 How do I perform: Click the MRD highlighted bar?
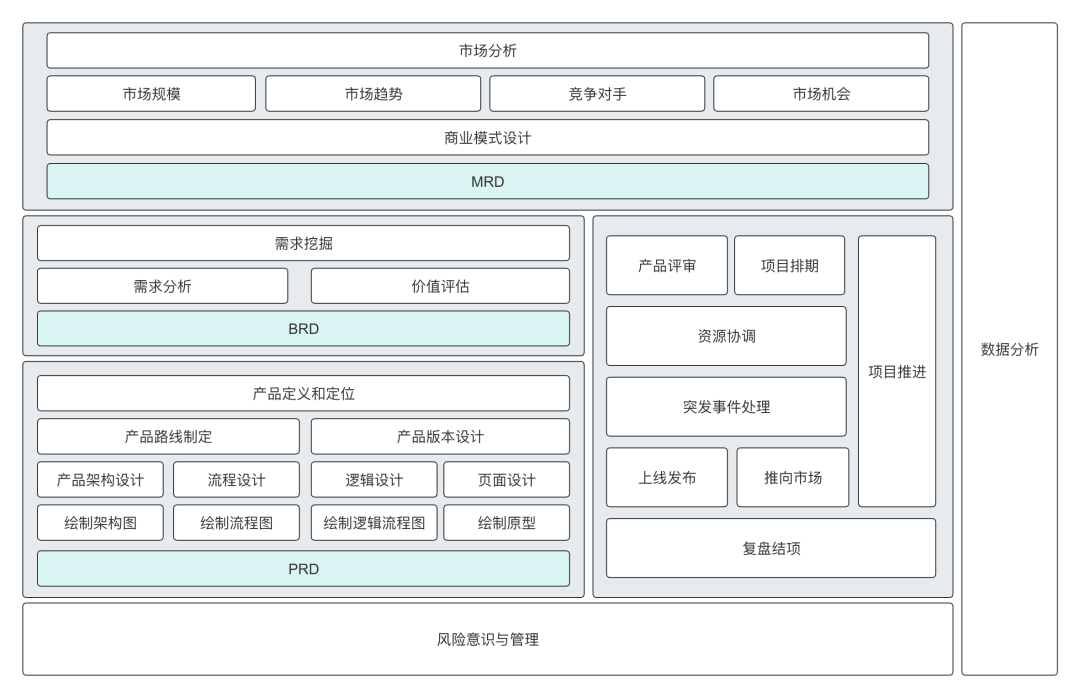487,182
